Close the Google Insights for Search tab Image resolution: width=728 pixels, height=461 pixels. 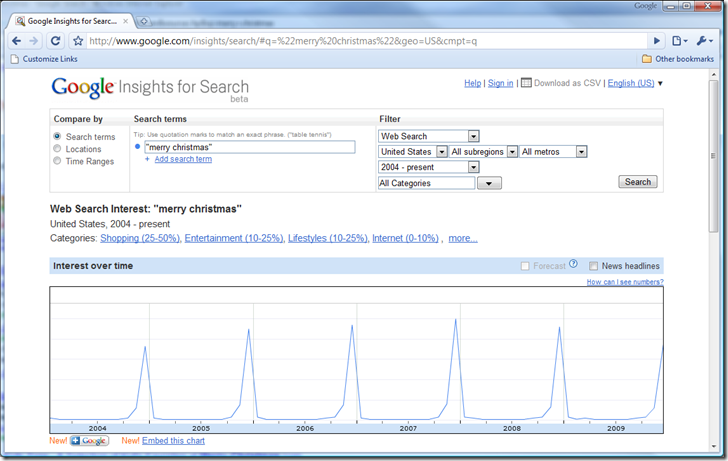pyautogui.click(x=125, y=21)
